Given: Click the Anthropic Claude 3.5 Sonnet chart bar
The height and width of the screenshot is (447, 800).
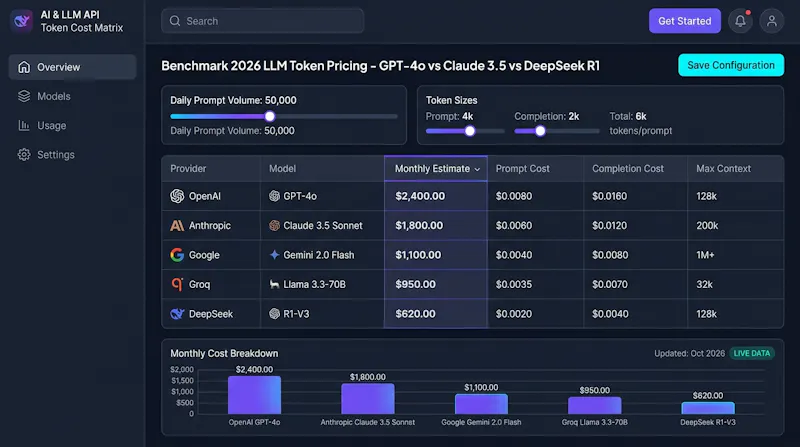Looking at the screenshot, I should [367, 399].
